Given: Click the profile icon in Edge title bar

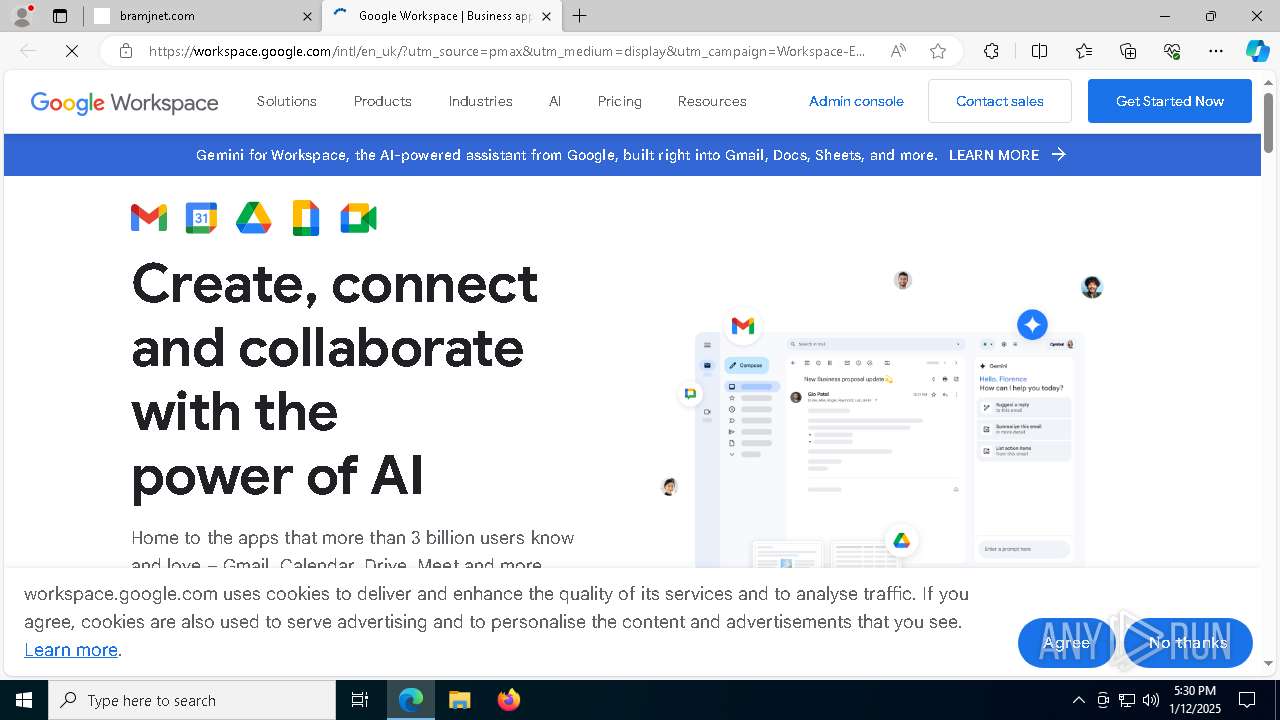Looking at the screenshot, I should [x=22, y=16].
